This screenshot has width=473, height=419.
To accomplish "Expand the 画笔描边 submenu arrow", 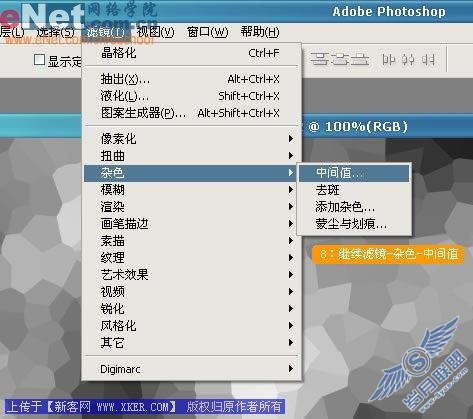I will 291,224.
